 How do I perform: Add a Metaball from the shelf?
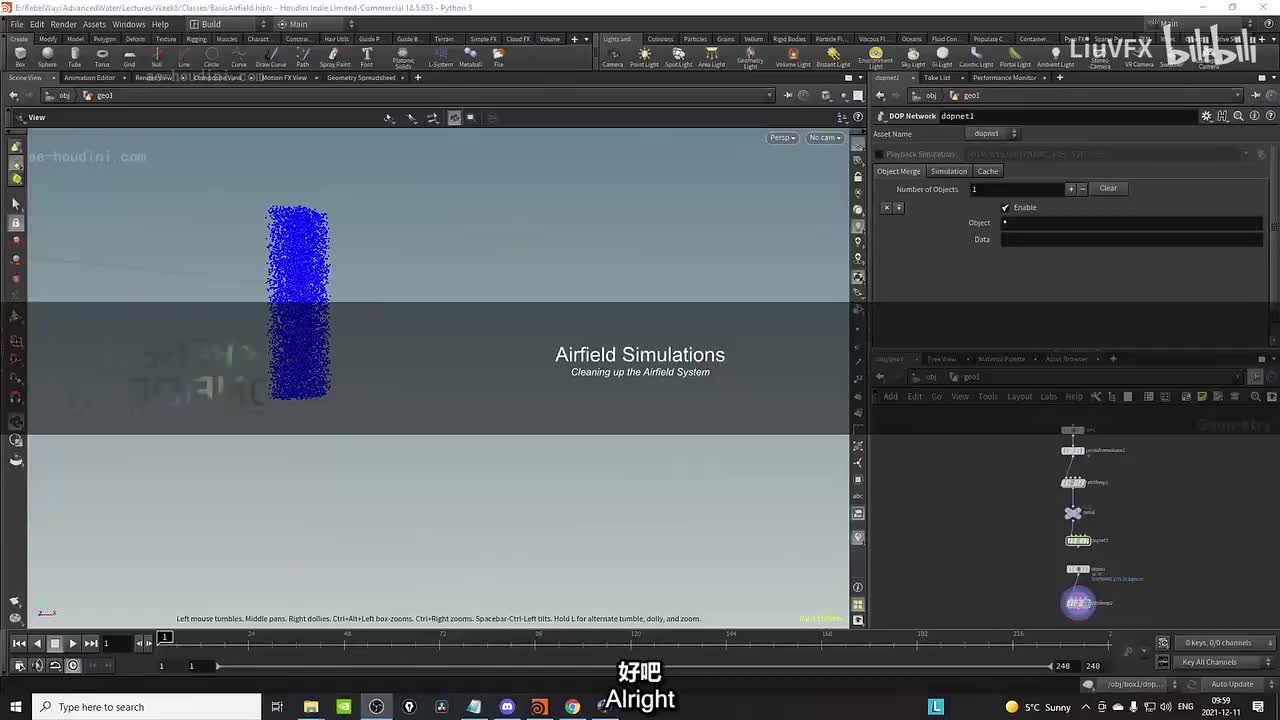click(470, 57)
